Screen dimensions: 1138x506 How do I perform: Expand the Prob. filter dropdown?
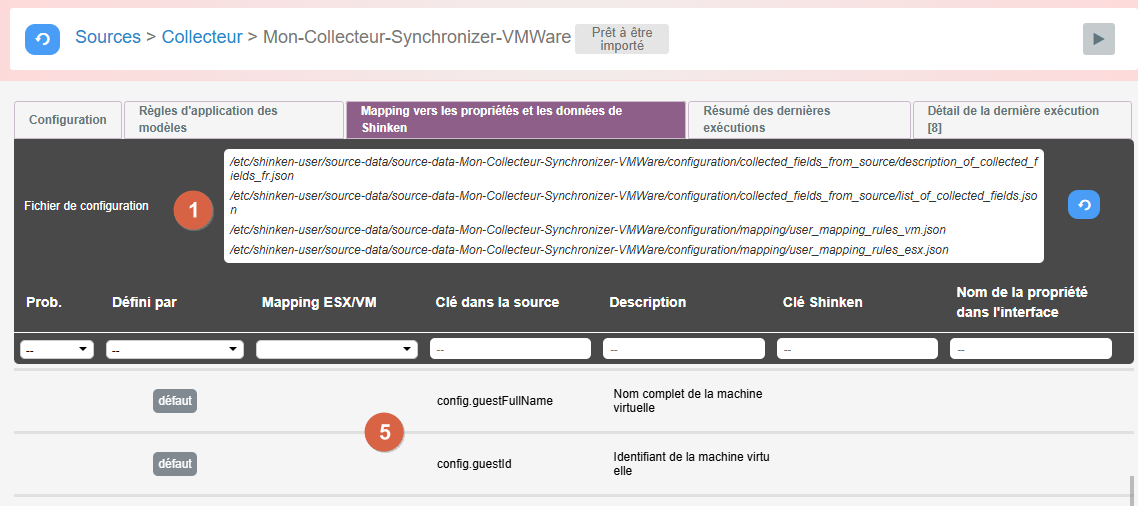(x=57, y=350)
